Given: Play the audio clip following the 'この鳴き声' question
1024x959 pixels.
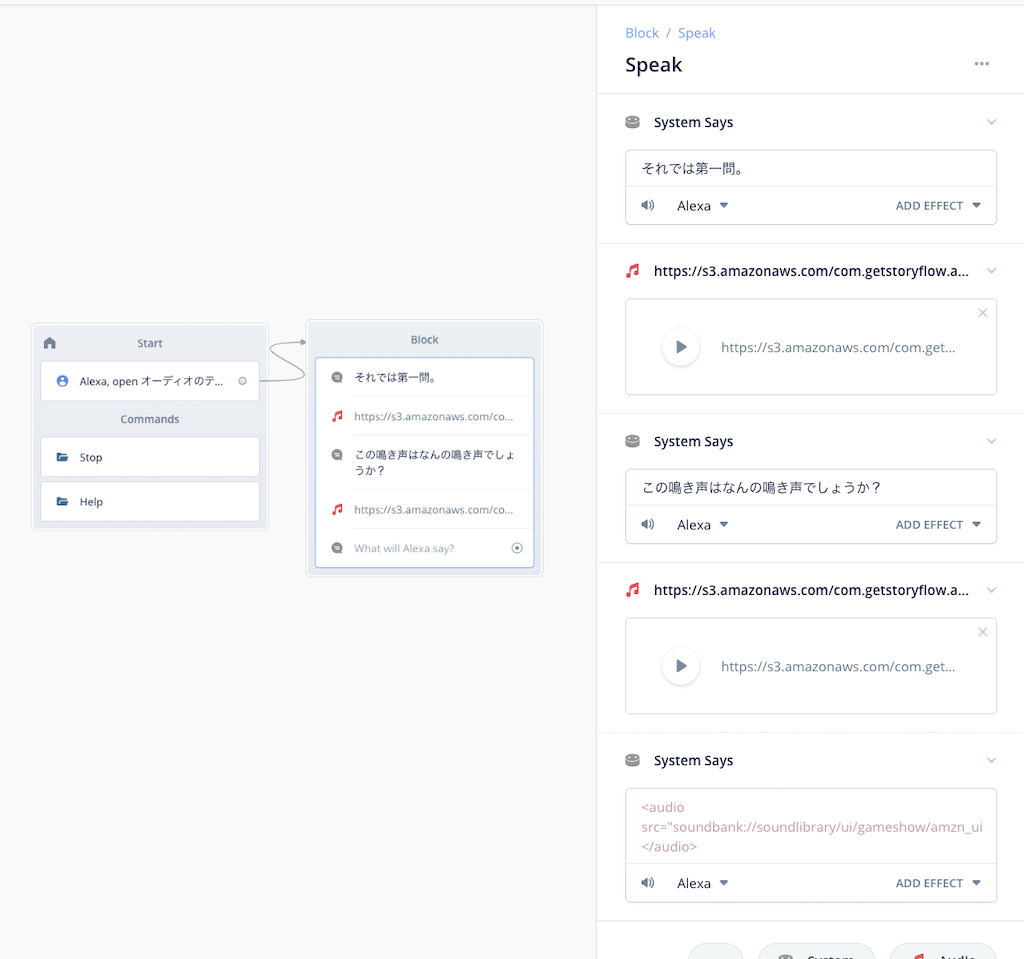Looking at the screenshot, I should (680, 666).
